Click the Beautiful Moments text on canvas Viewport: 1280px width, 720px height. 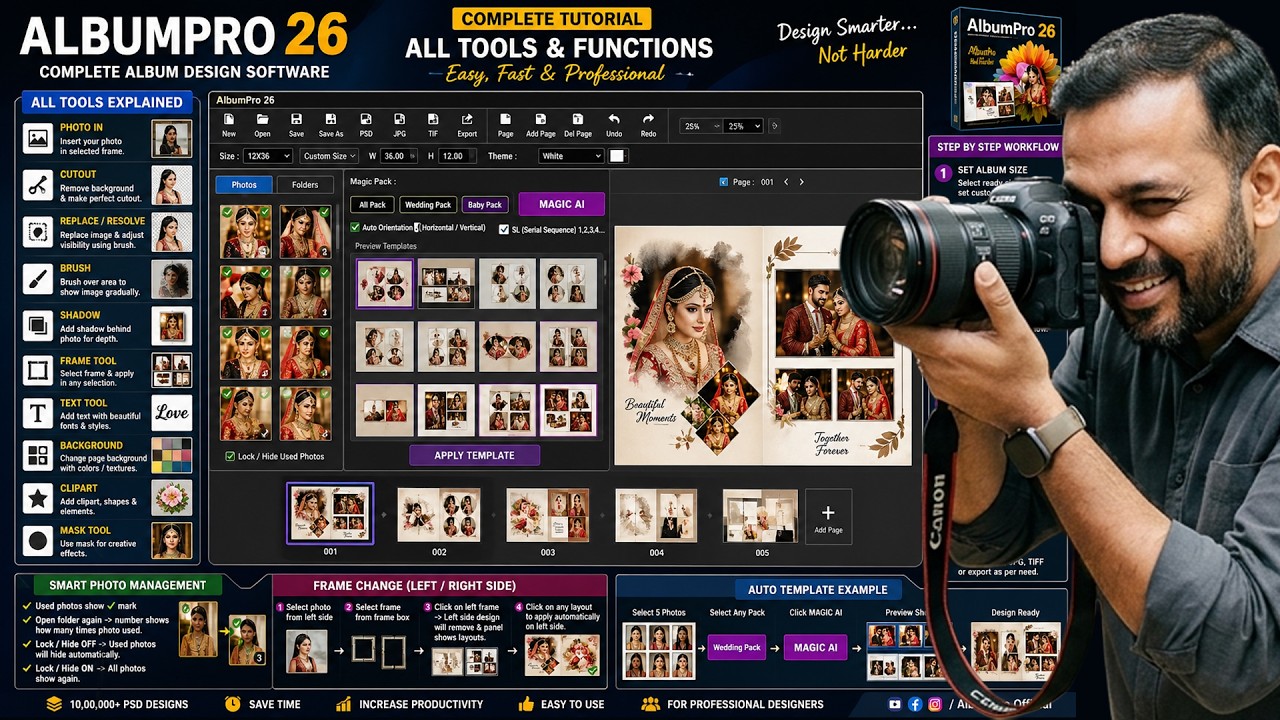pos(651,411)
